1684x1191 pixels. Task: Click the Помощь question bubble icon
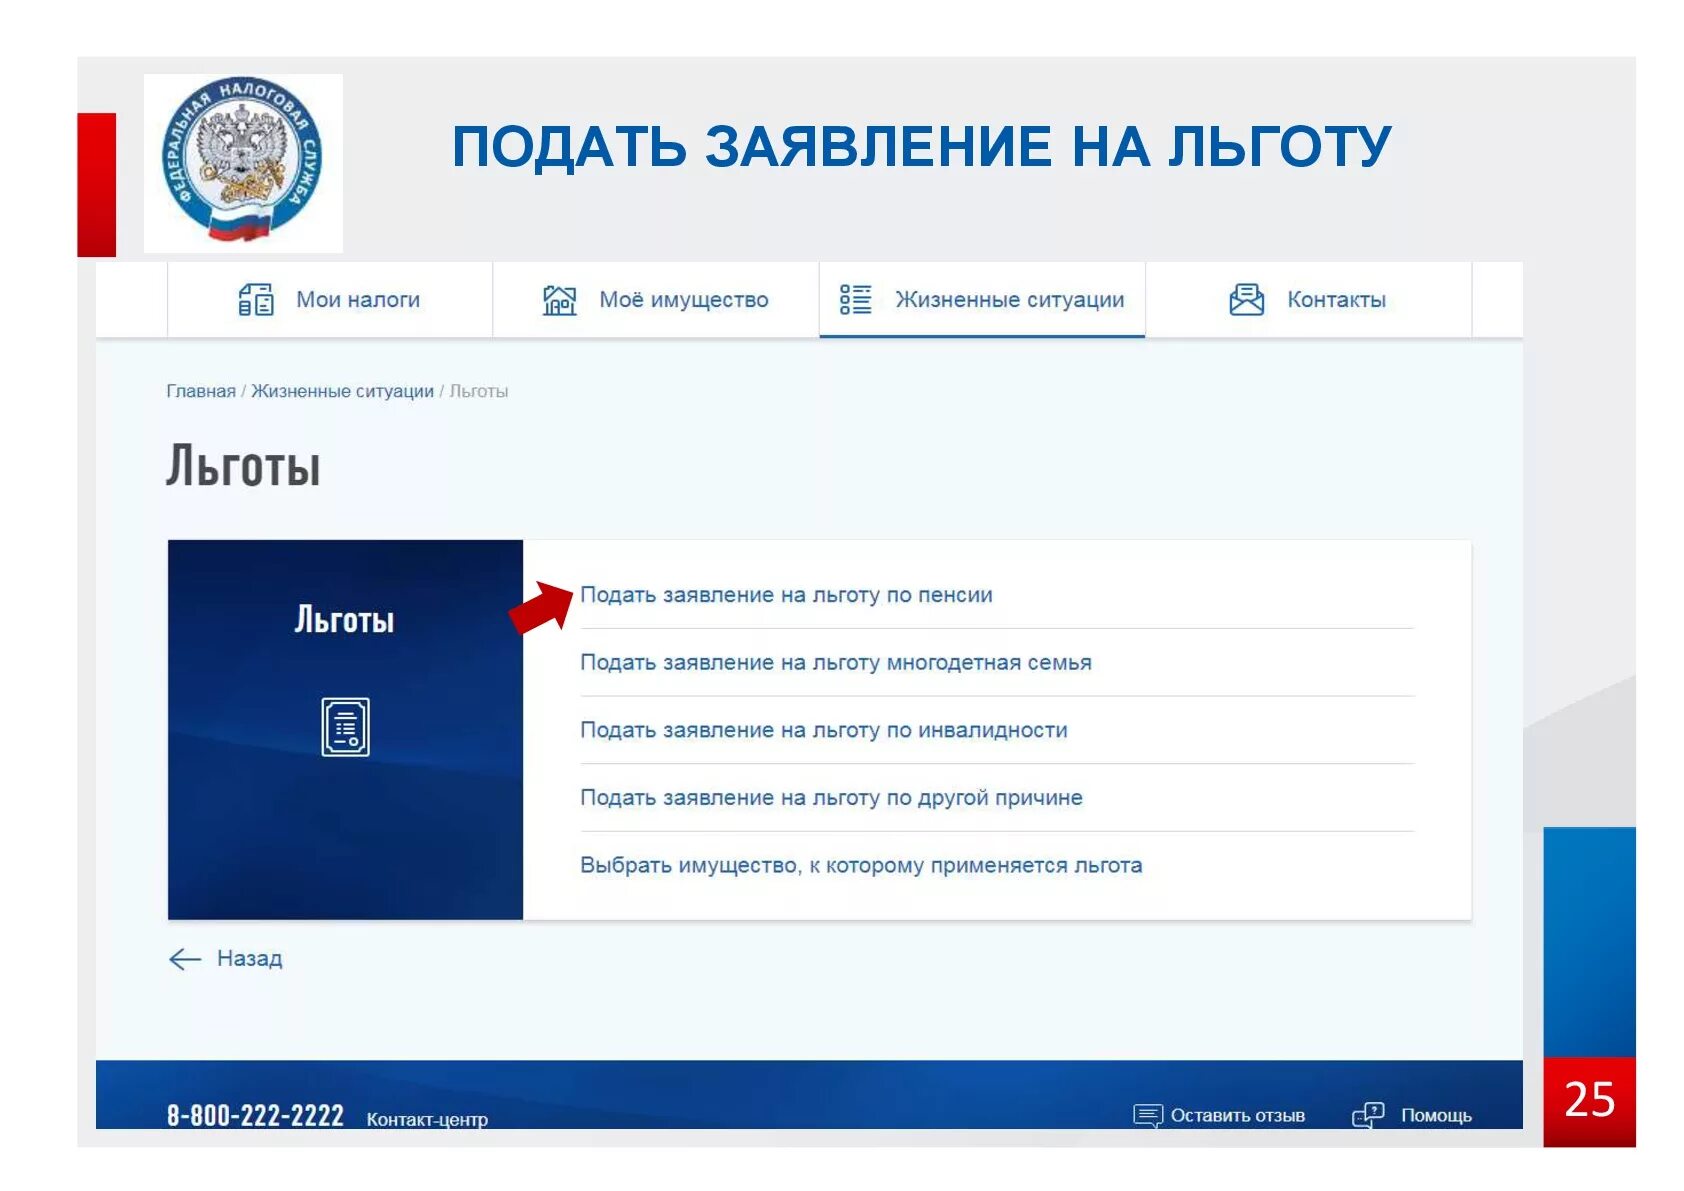1368,1115
